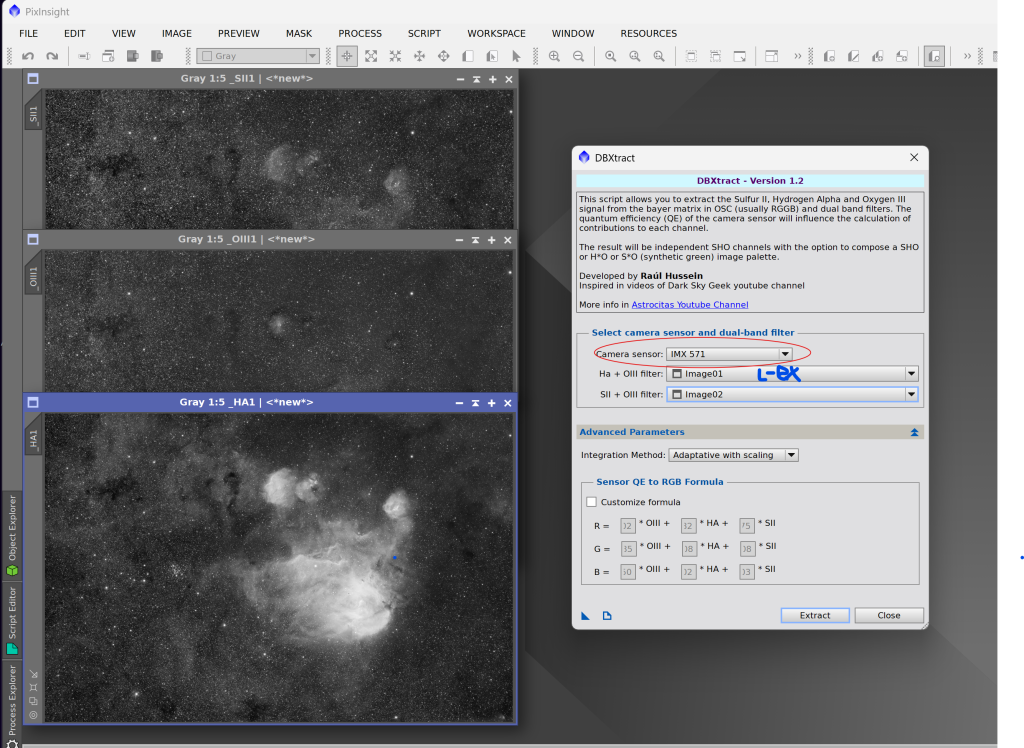This screenshot has height=748, width=1024.
Task: Open the SCRIPT menu
Action: click(424, 33)
